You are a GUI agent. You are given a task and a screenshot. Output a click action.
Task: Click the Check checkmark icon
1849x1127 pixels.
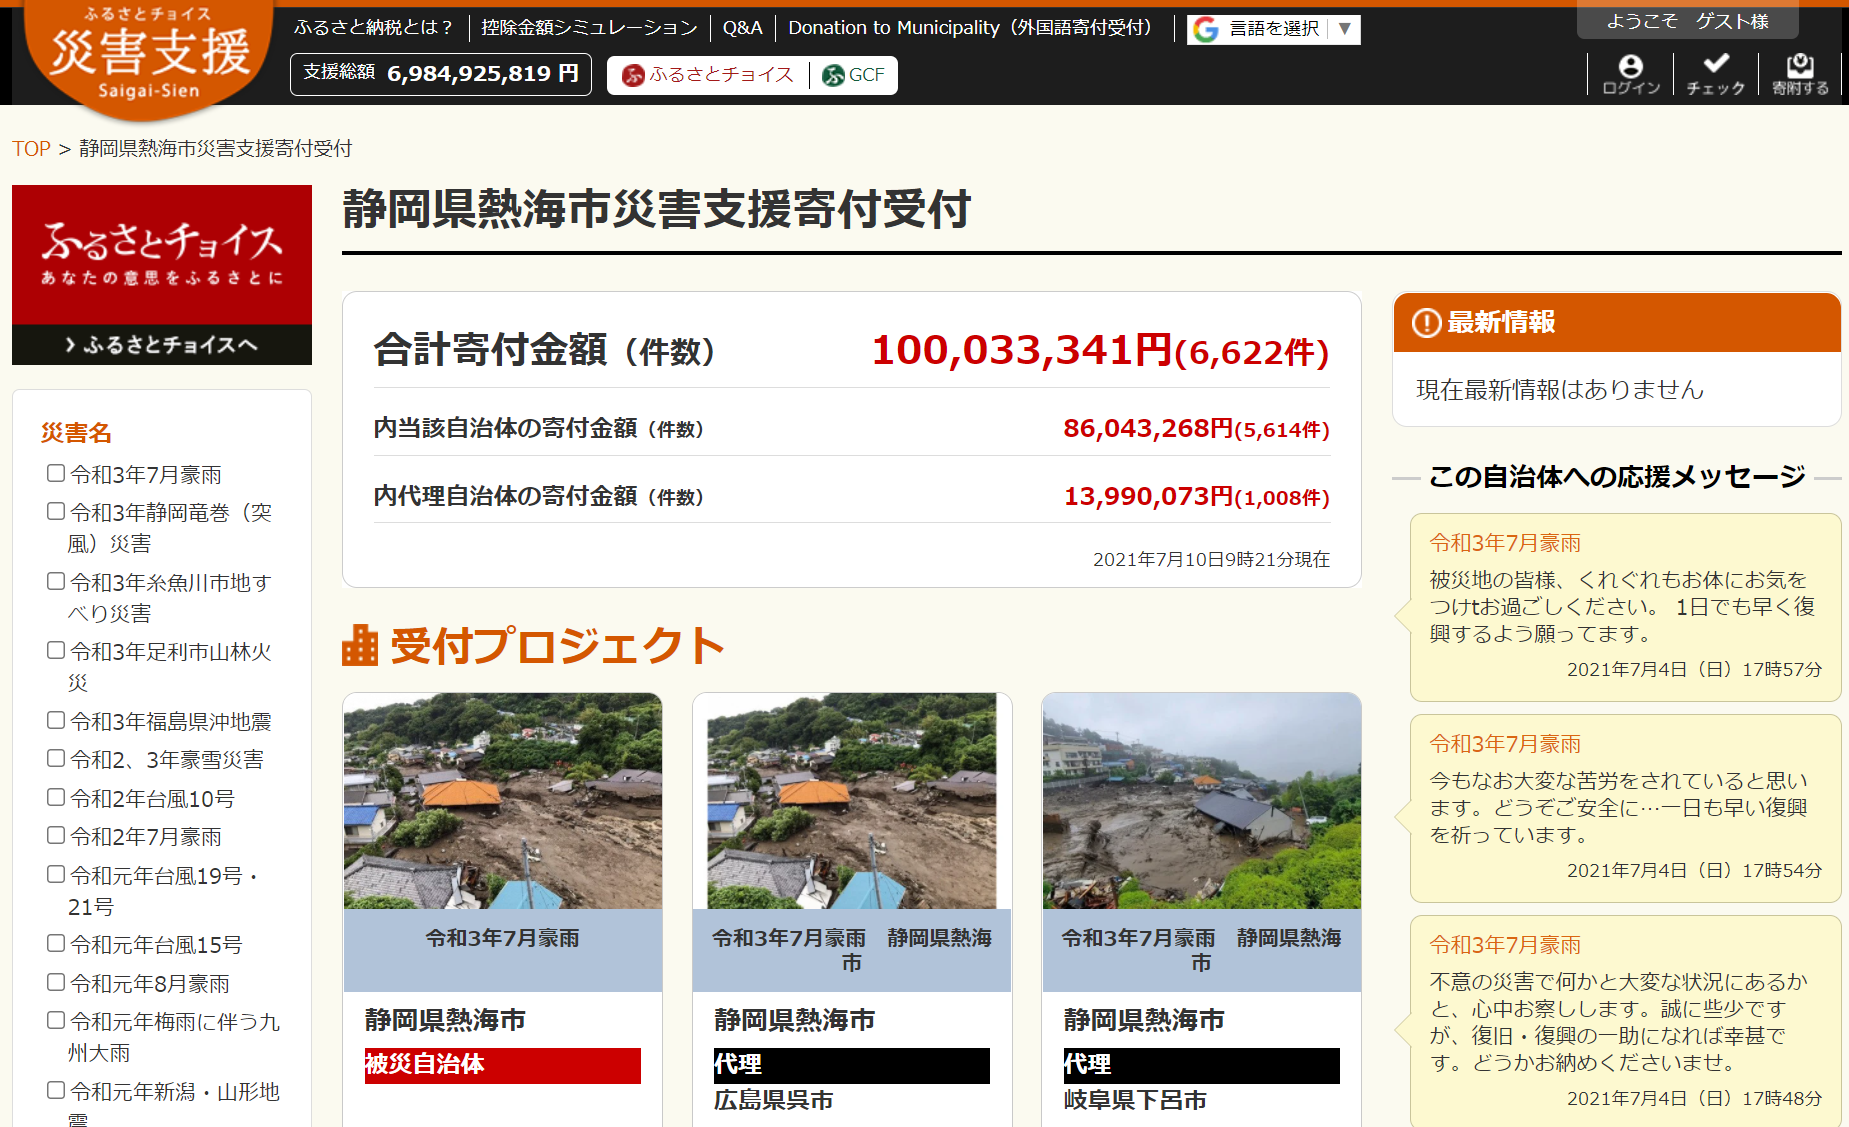pyautogui.click(x=1716, y=64)
